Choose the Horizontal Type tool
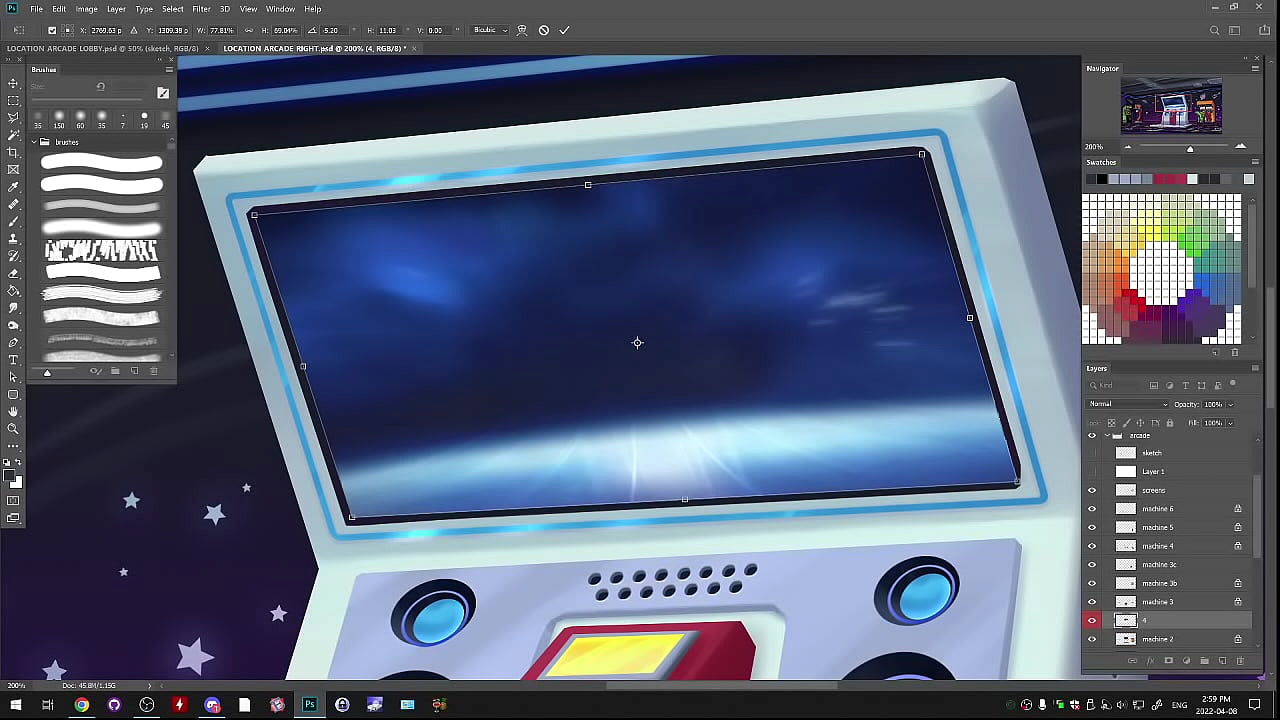Viewport: 1280px width, 720px height. pyautogui.click(x=13, y=360)
